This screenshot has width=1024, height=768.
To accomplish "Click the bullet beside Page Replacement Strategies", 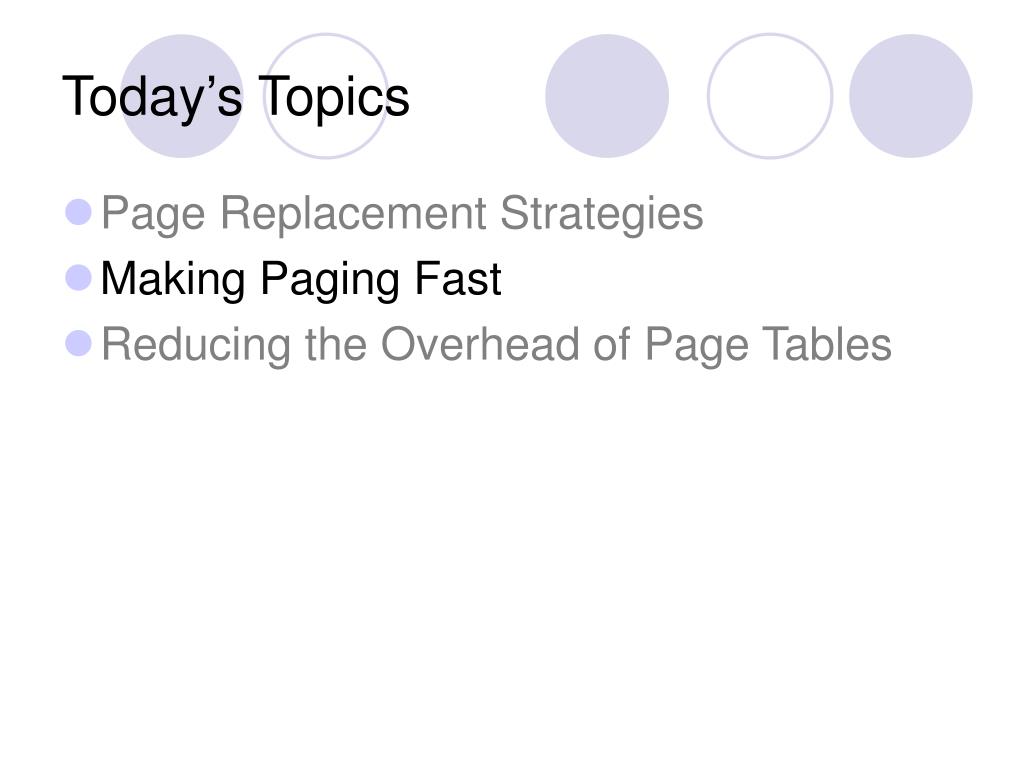I will click(x=78, y=212).
